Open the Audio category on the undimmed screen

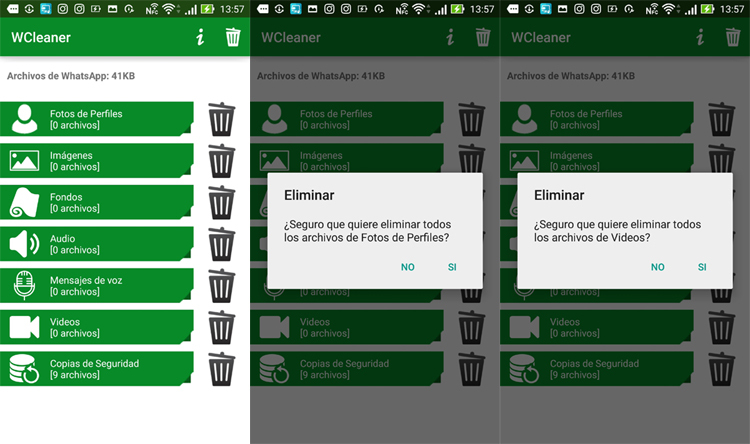pyautogui.click(x=98, y=244)
